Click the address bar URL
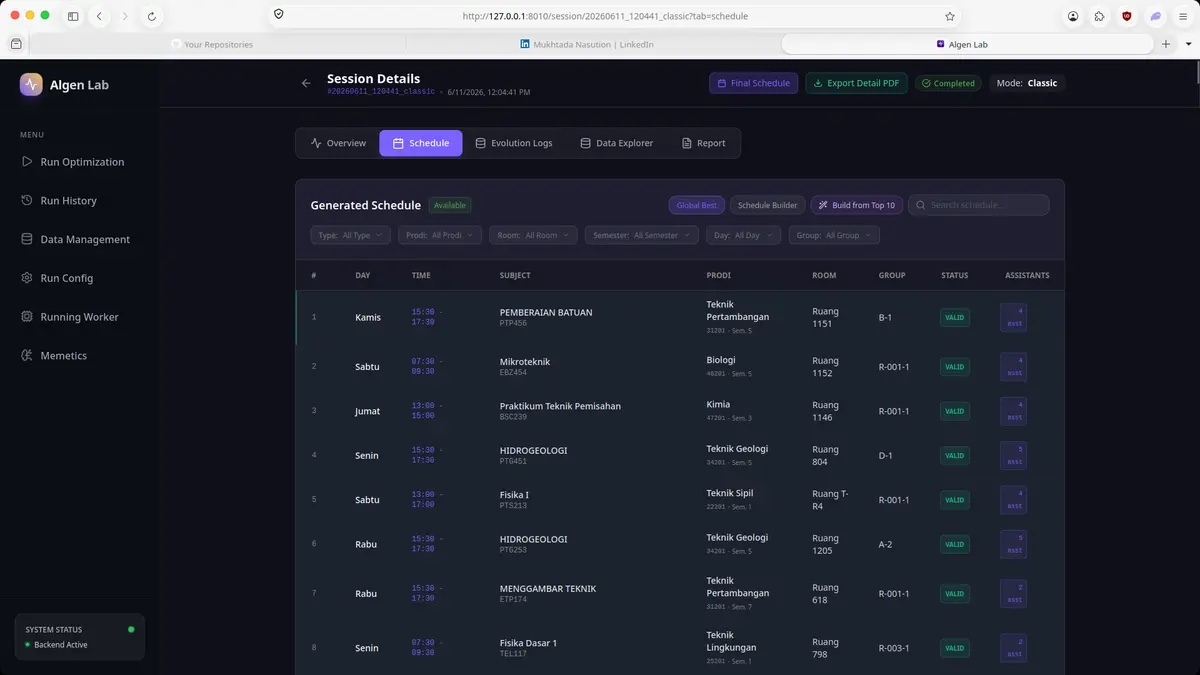This screenshot has width=1200, height=675. tap(605, 16)
